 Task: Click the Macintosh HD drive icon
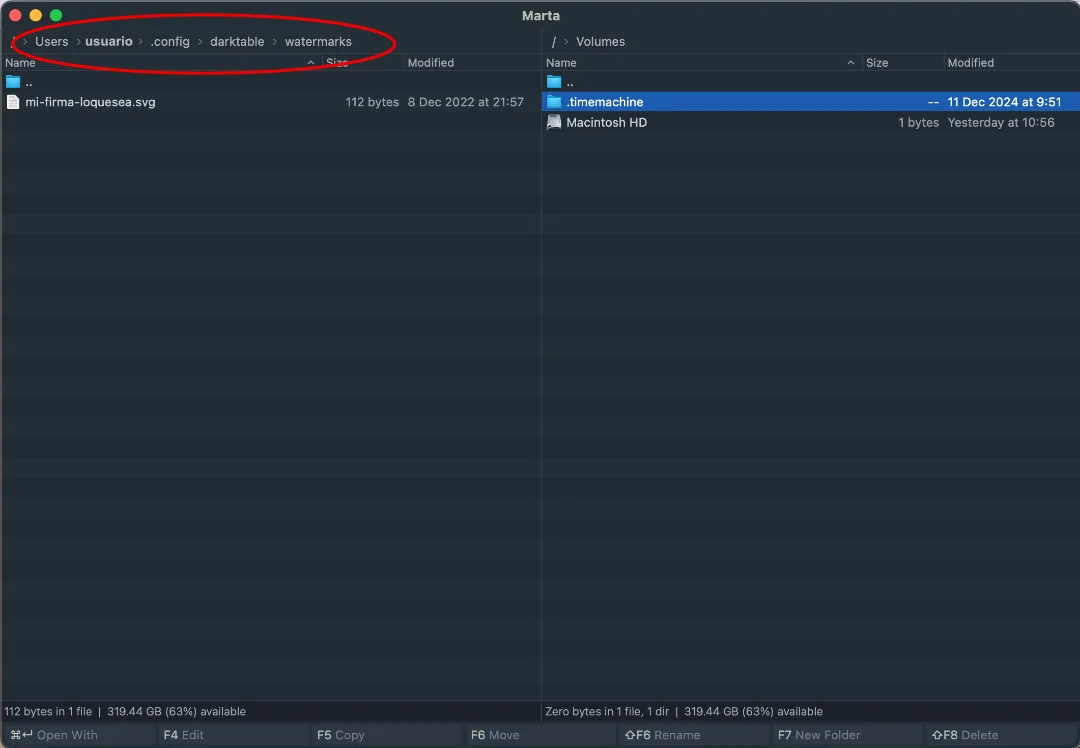point(554,123)
